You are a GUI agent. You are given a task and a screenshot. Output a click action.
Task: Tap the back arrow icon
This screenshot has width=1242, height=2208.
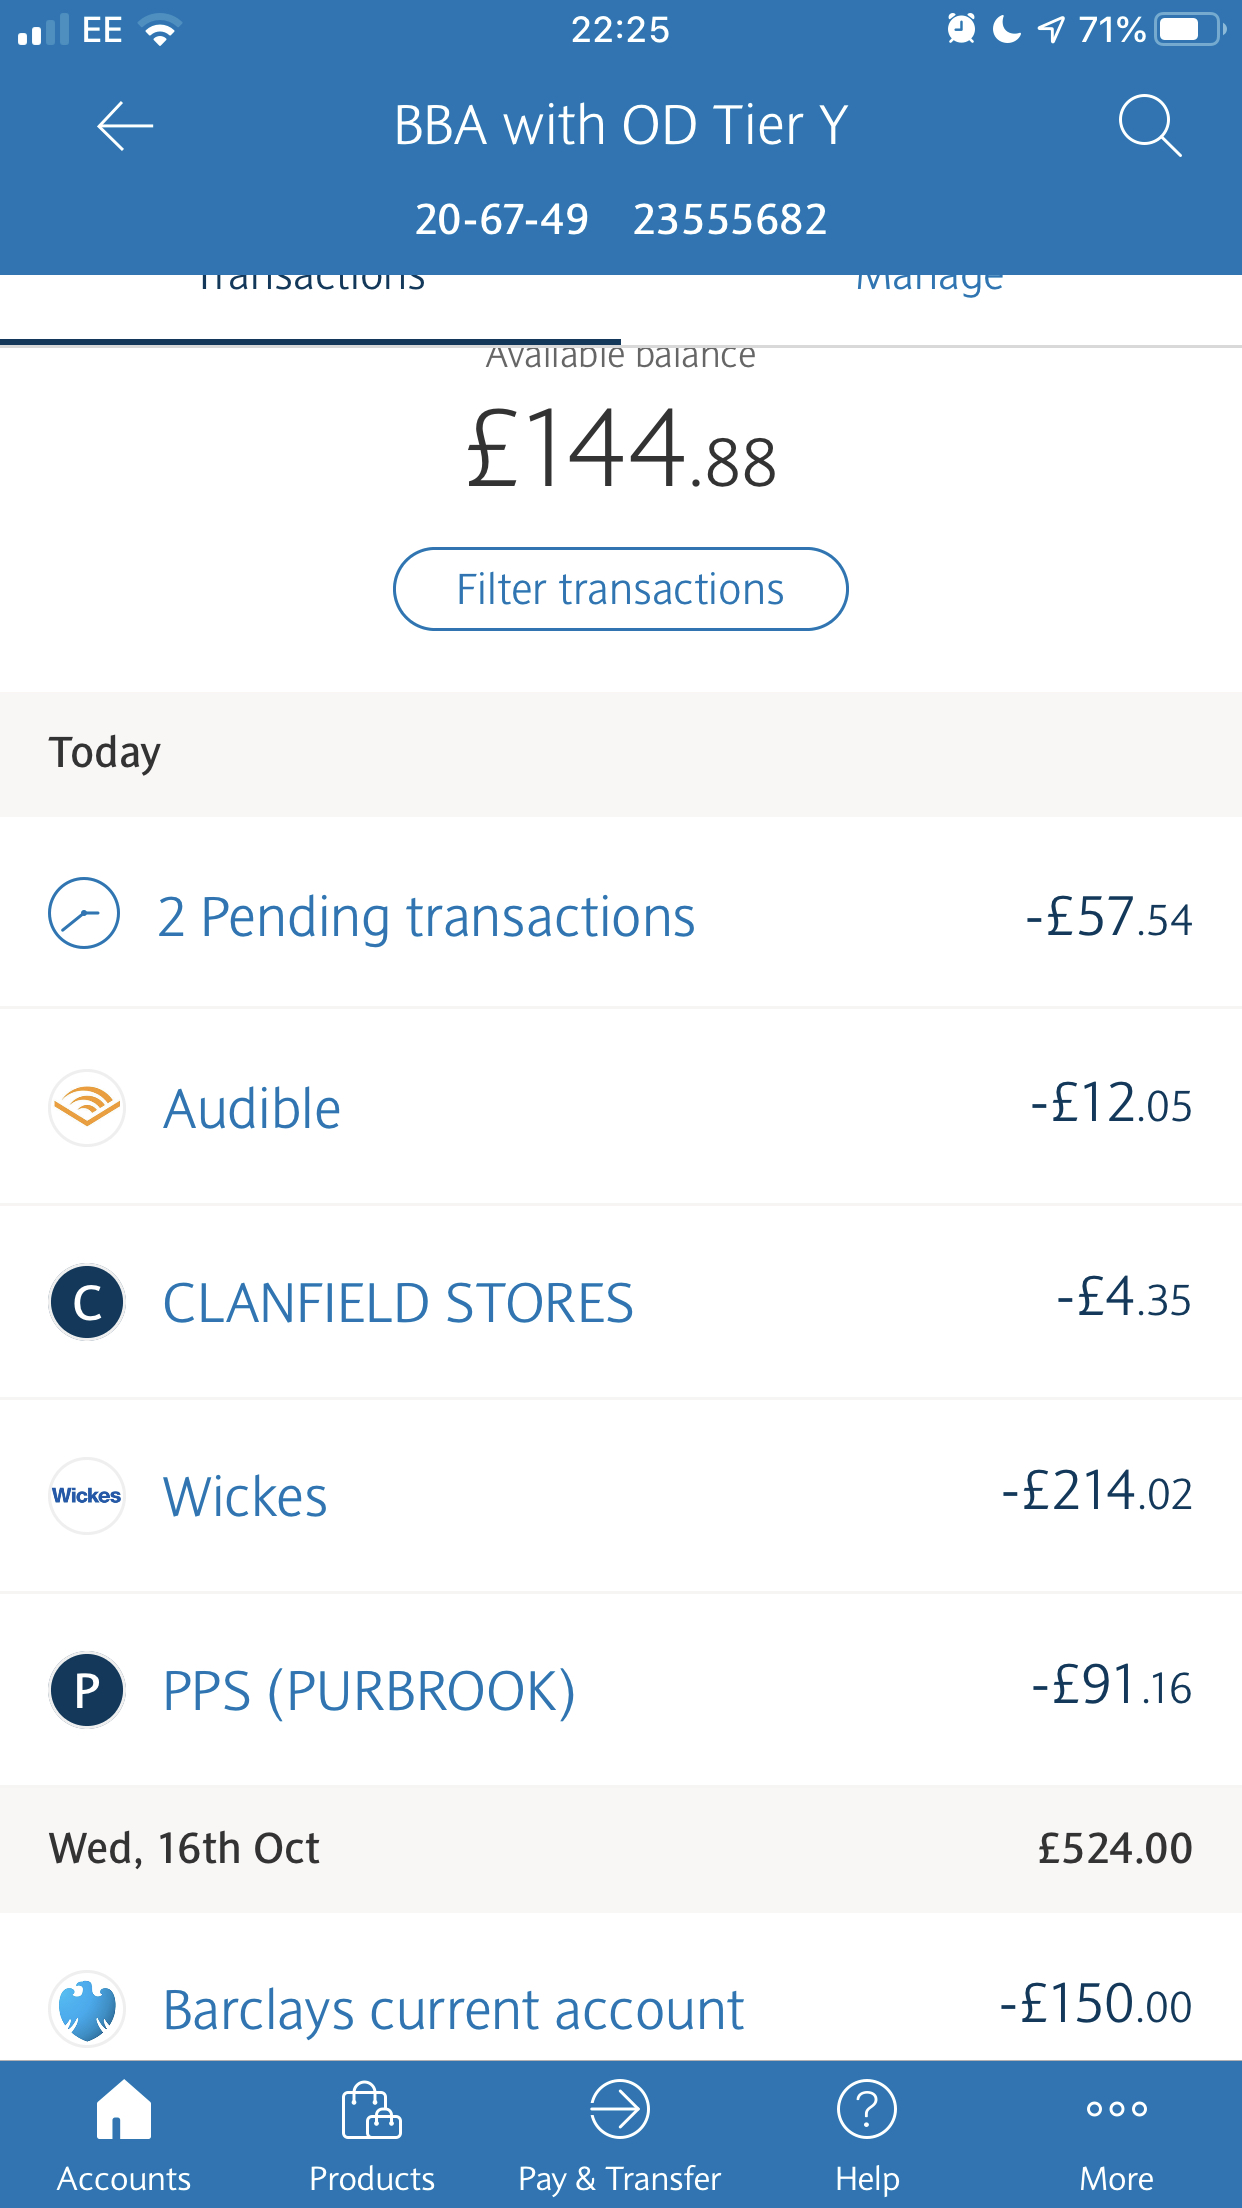pos(124,126)
